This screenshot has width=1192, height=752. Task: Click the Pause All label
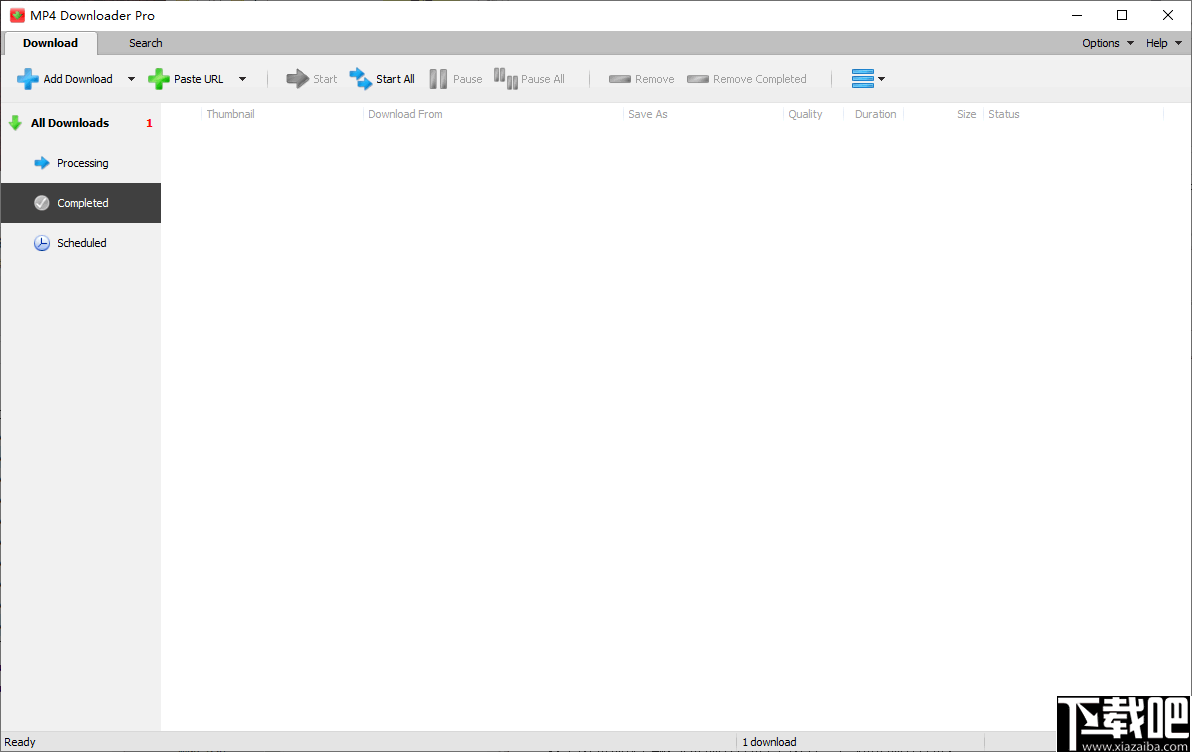[x=543, y=79]
